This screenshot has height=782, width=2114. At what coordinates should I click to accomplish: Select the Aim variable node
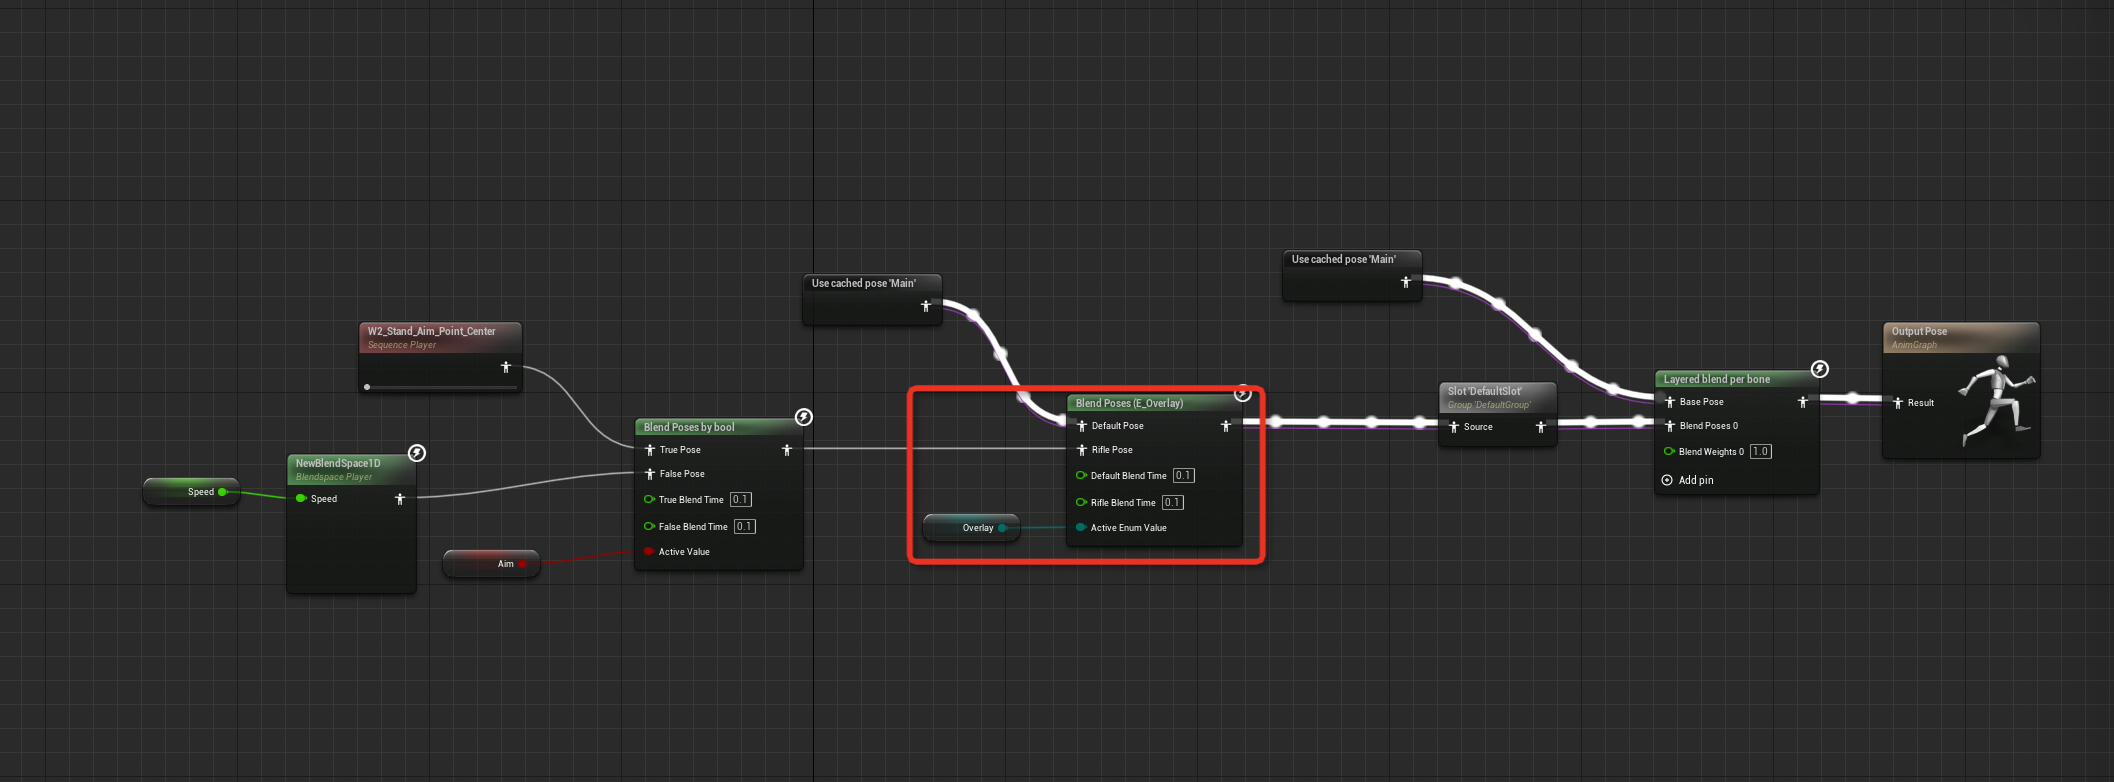[492, 564]
